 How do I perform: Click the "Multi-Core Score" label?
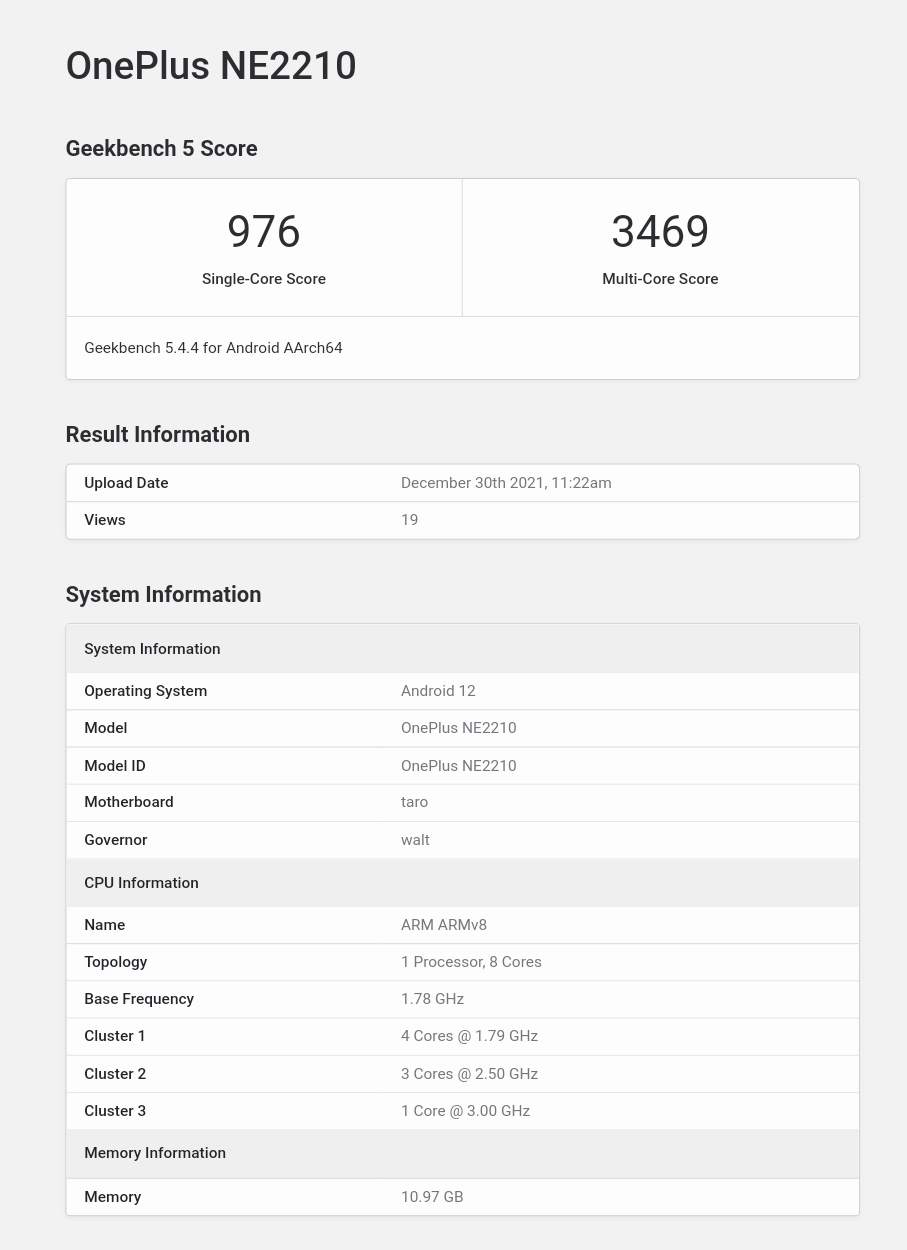(x=660, y=279)
